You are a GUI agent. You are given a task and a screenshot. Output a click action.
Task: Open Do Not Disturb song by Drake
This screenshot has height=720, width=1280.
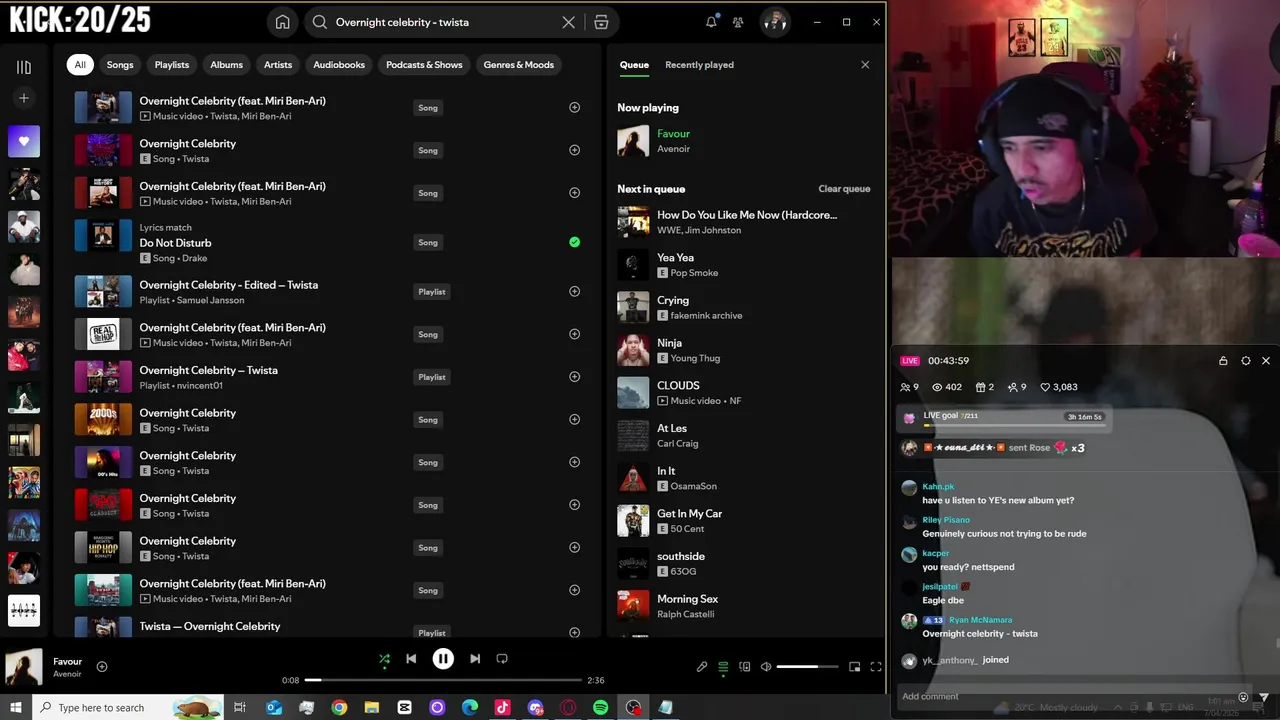click(x=175, y=243)
